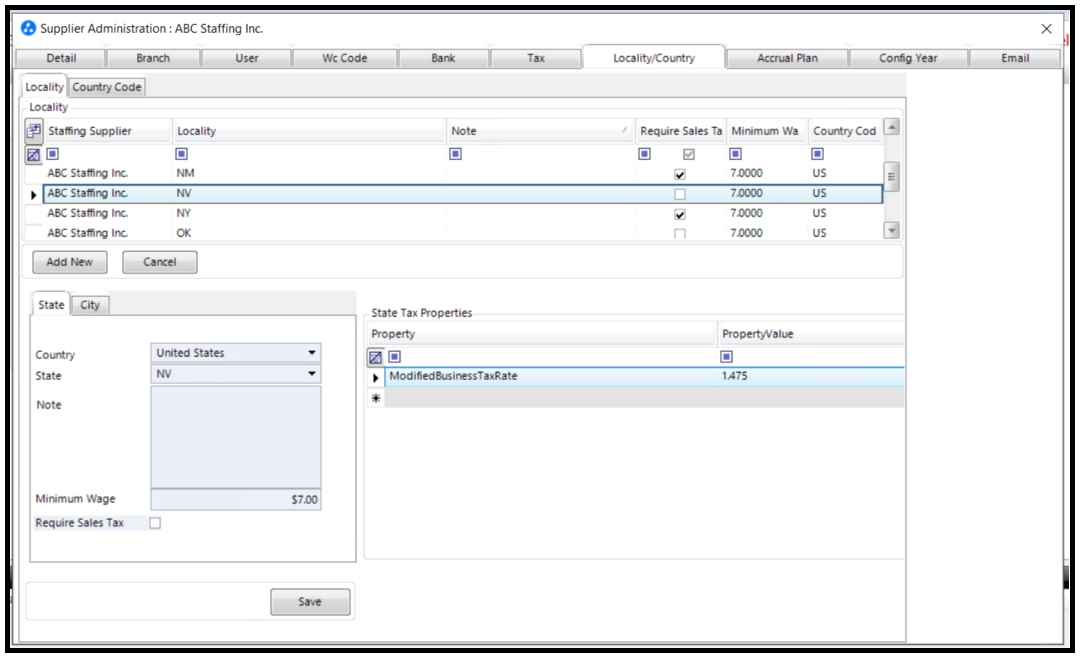Open the Accrual Plan tab
Viewport: 1080px width, 660px height.
[787, 58]
